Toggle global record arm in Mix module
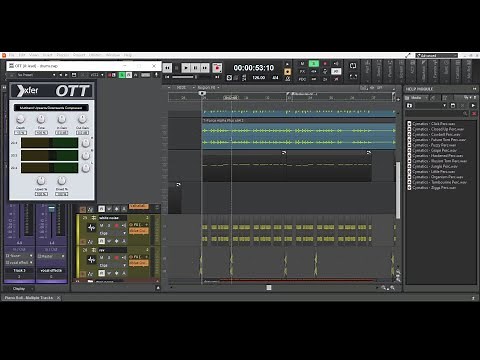480x360 pixels. tap(325, 64)
